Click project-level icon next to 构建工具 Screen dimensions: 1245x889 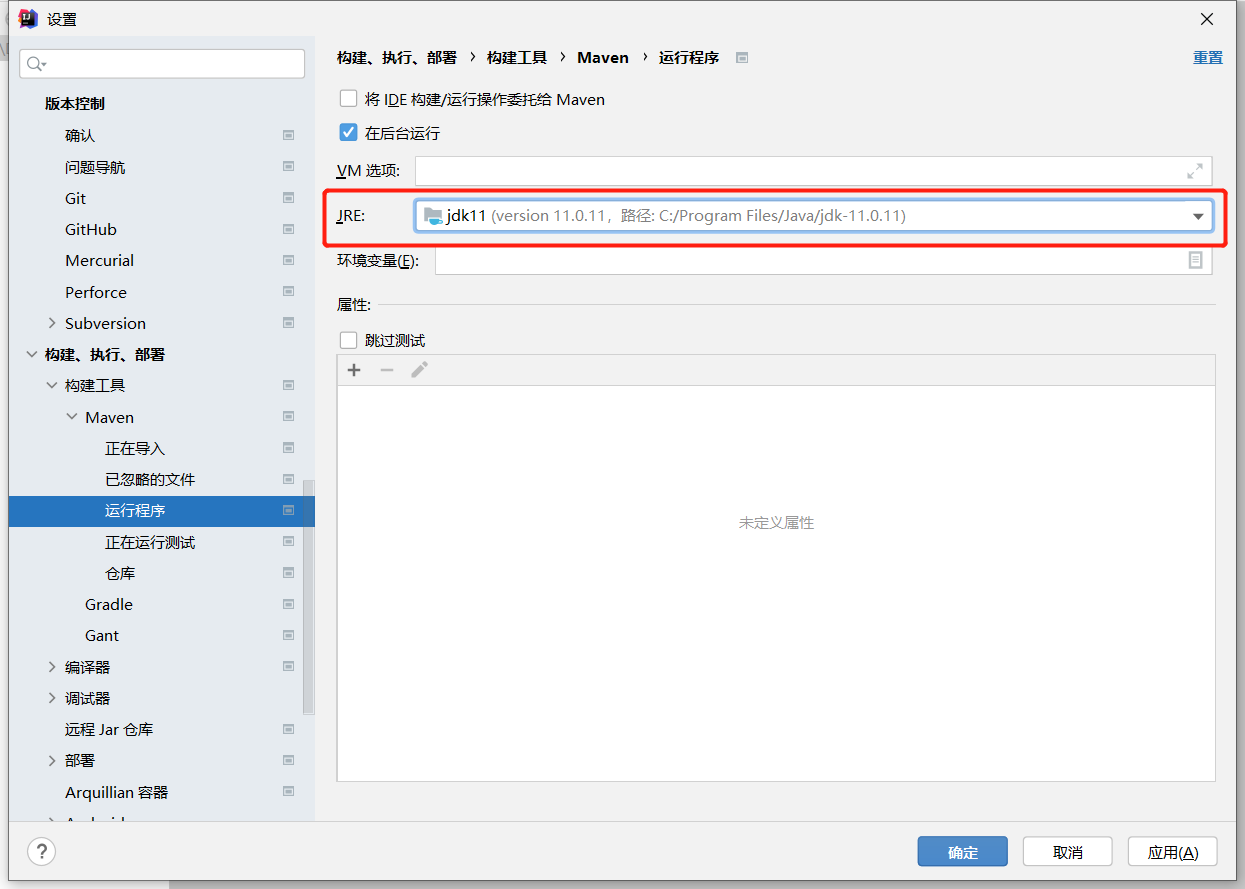coord(288,385)
